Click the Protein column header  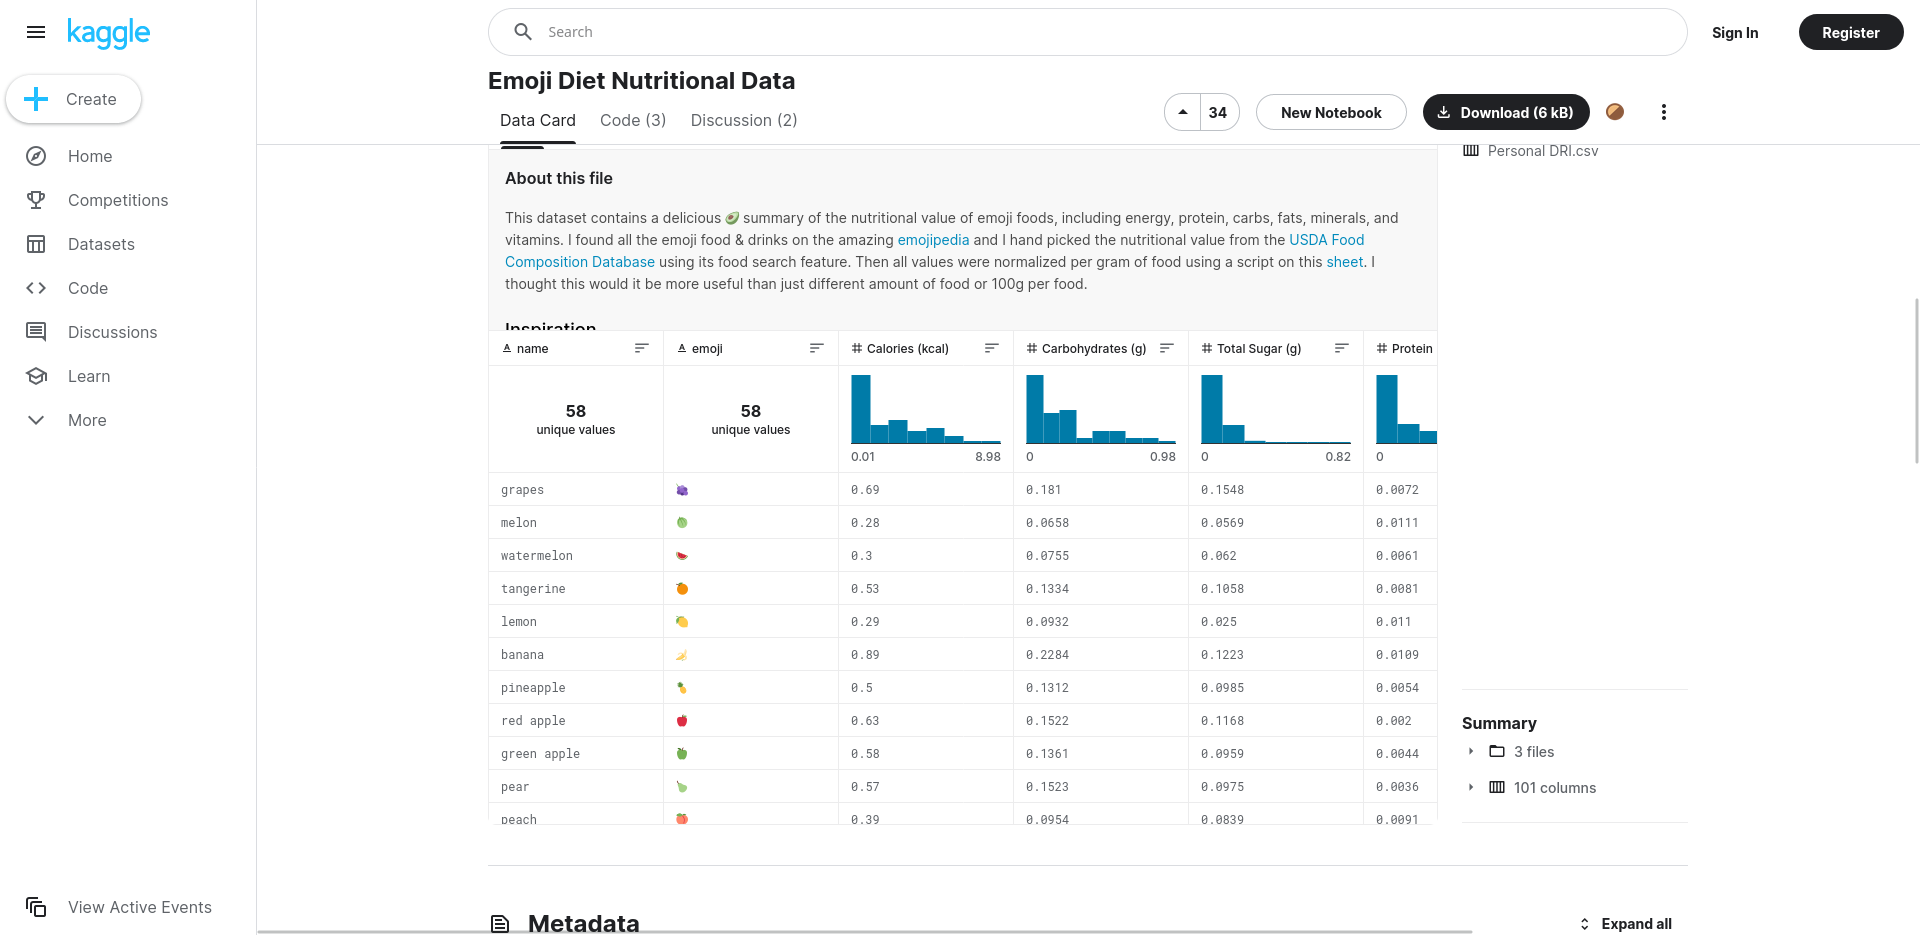click(x=1411, y=349)
